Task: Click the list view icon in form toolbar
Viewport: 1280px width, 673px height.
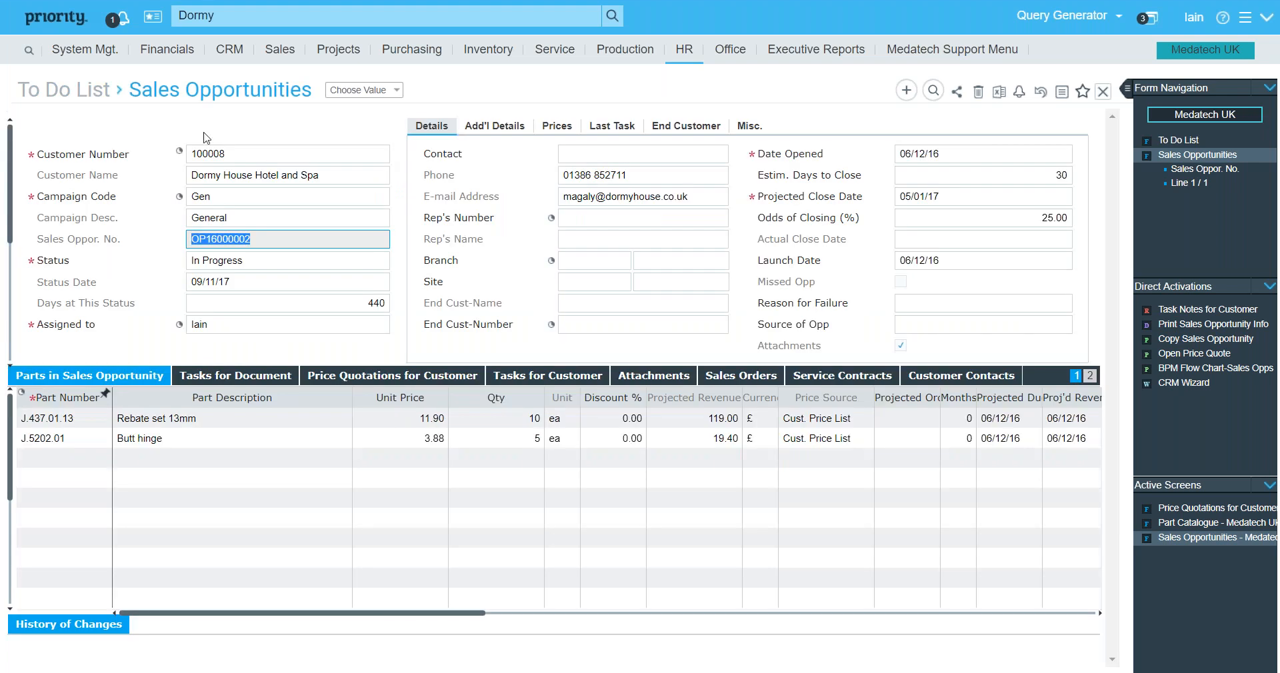Action: 1062,92
